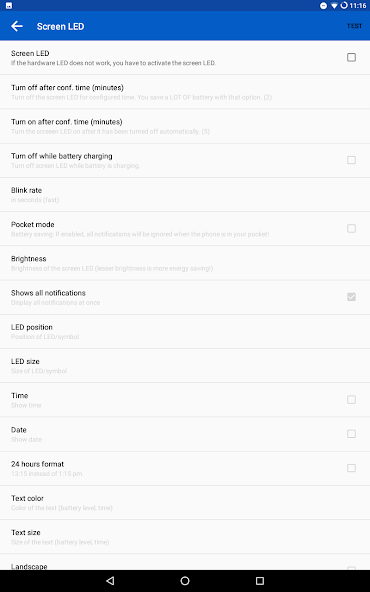The height and width of the screenshot is (592, 370).
Task: Toggle the 24 hours format checkbox
Action: coord(352,468)
